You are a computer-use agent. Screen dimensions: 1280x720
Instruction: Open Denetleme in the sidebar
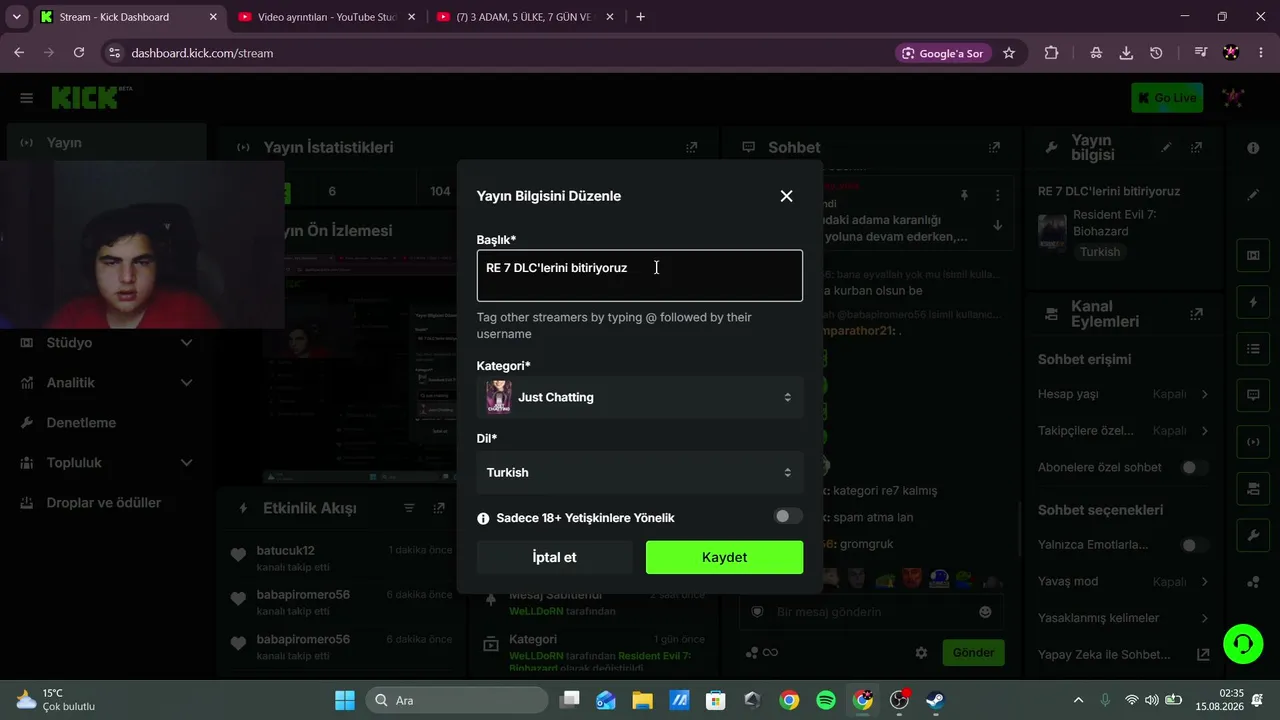pyautogui.click(x=106, y=423)
